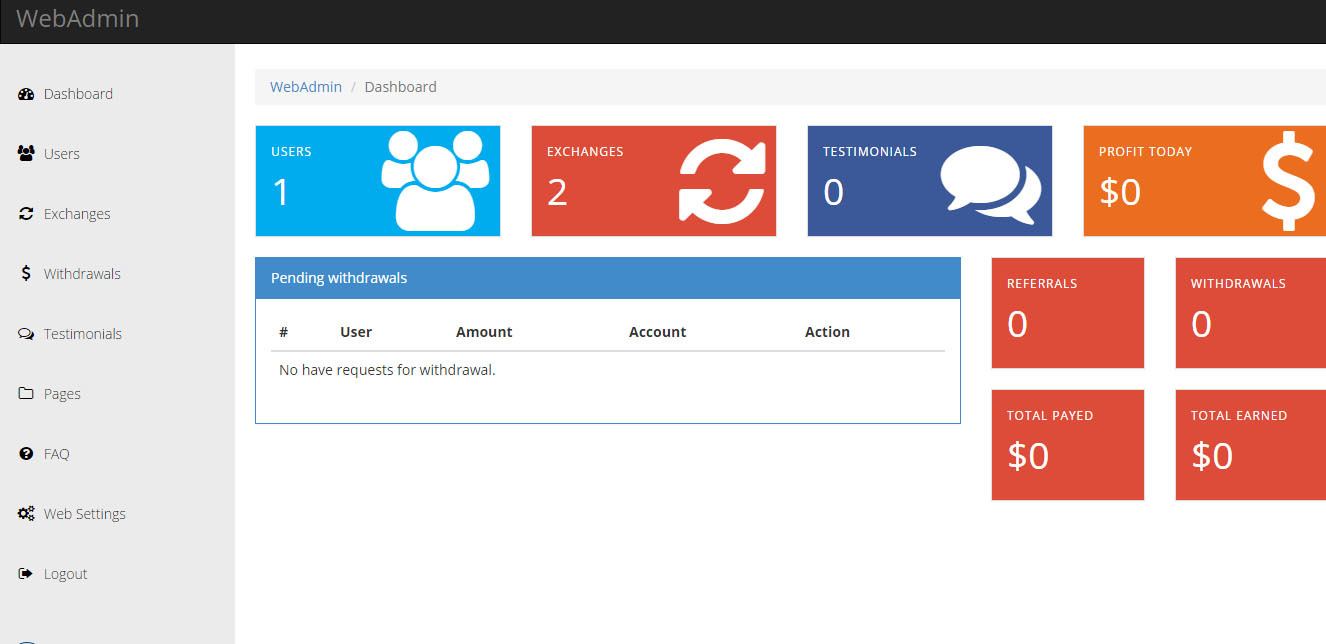Click the User column header
The image size is (1326, 644).
[x=356, y=332]
